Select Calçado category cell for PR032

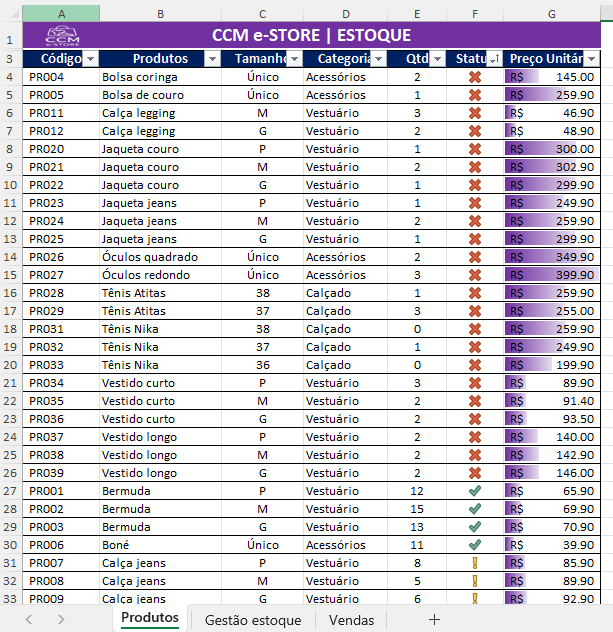pos(345,347)
